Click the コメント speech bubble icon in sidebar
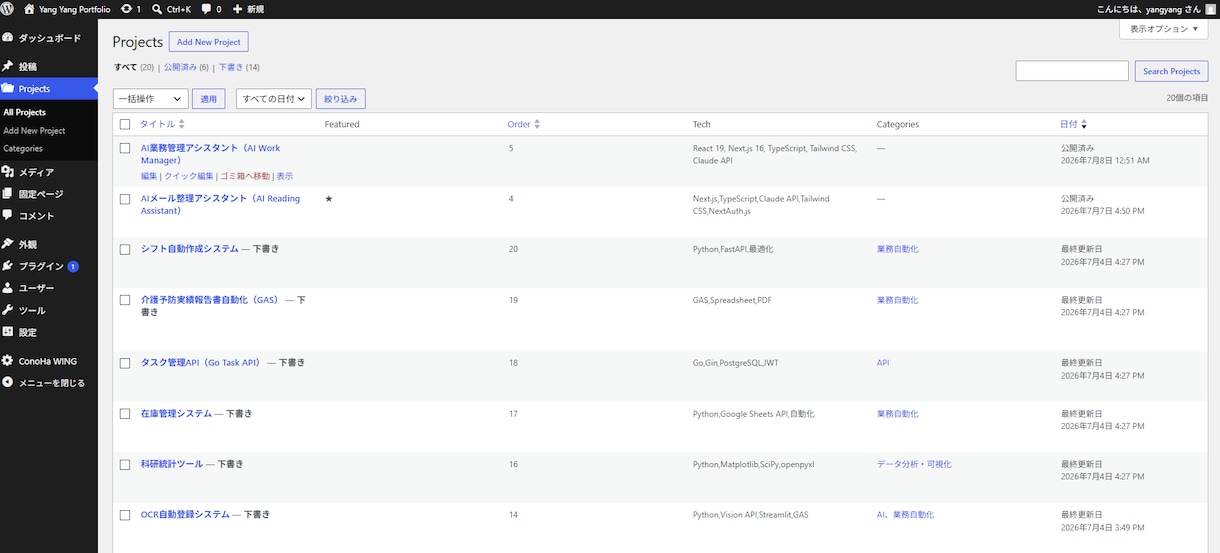The height and width of the screenshot is (553, 1220). point(8,215)
